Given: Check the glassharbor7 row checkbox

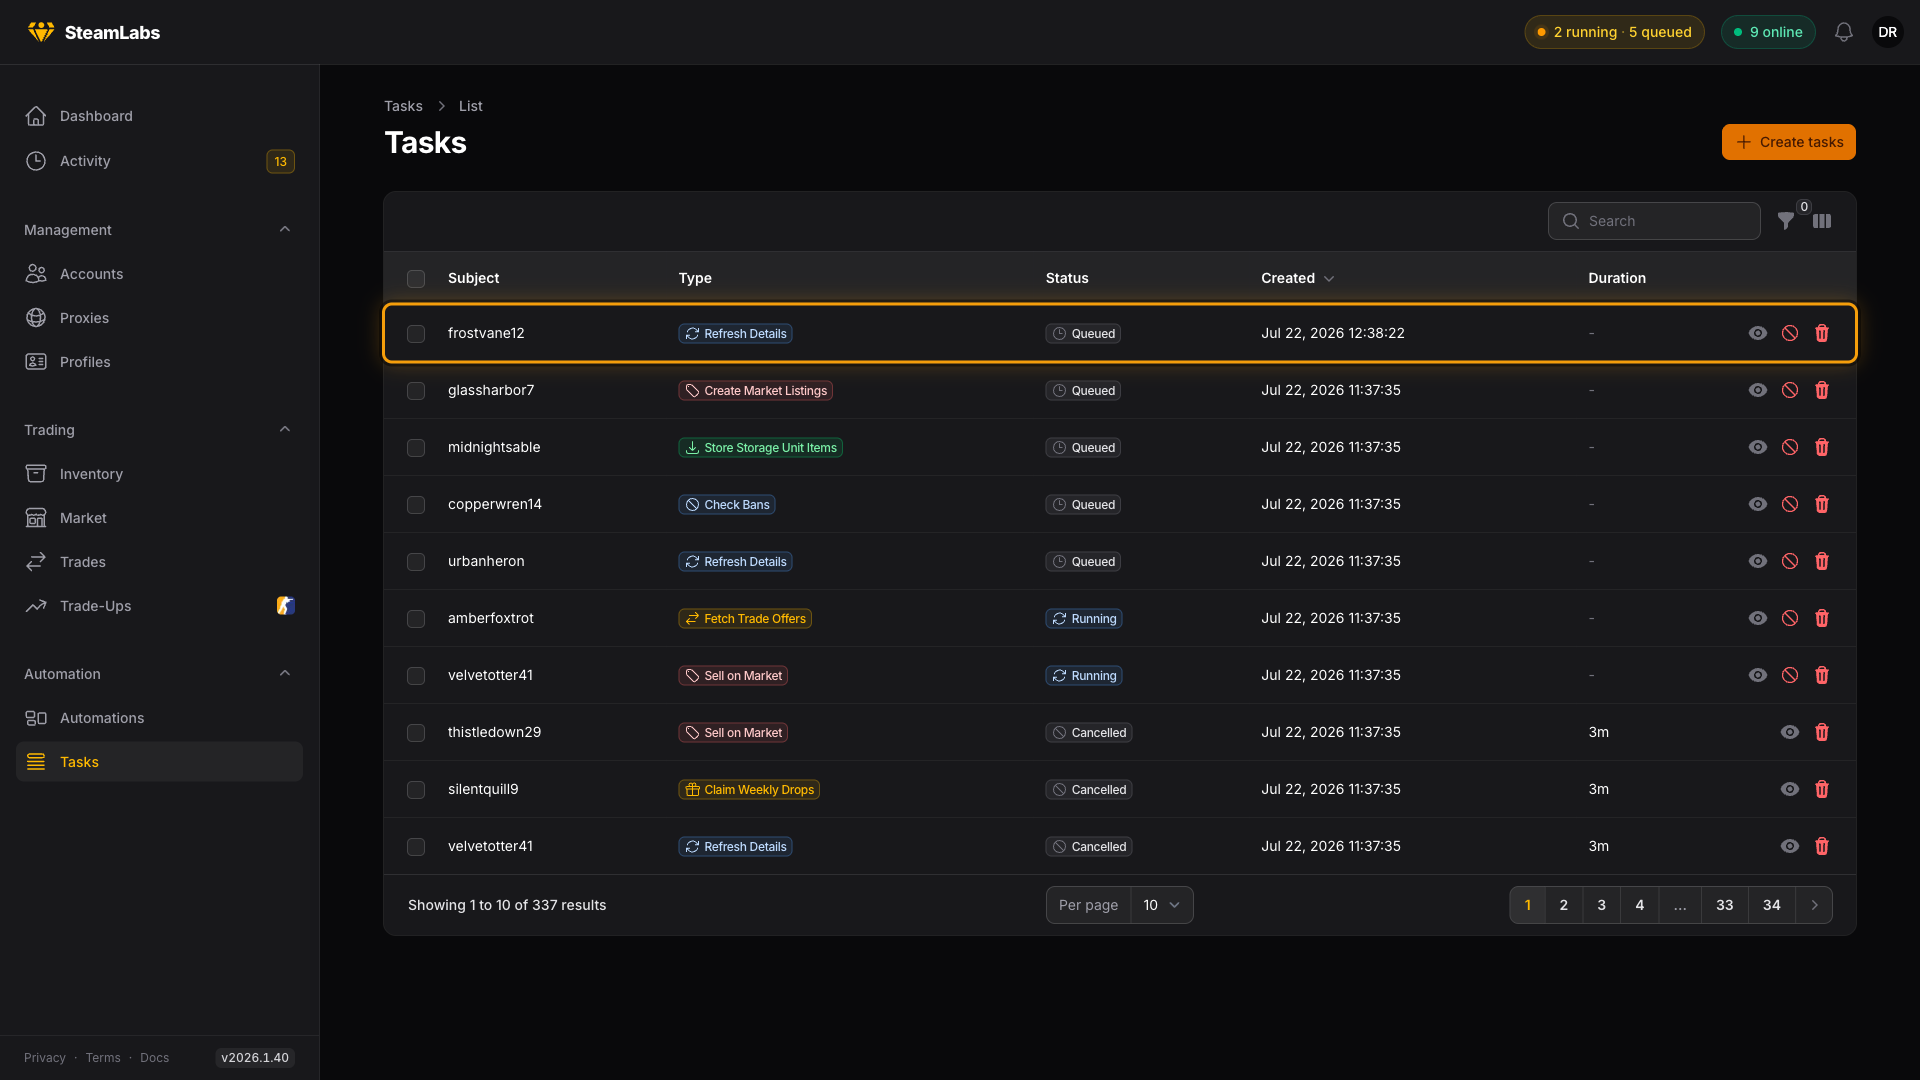Looking at the screenshot, I should pos(416,391).
